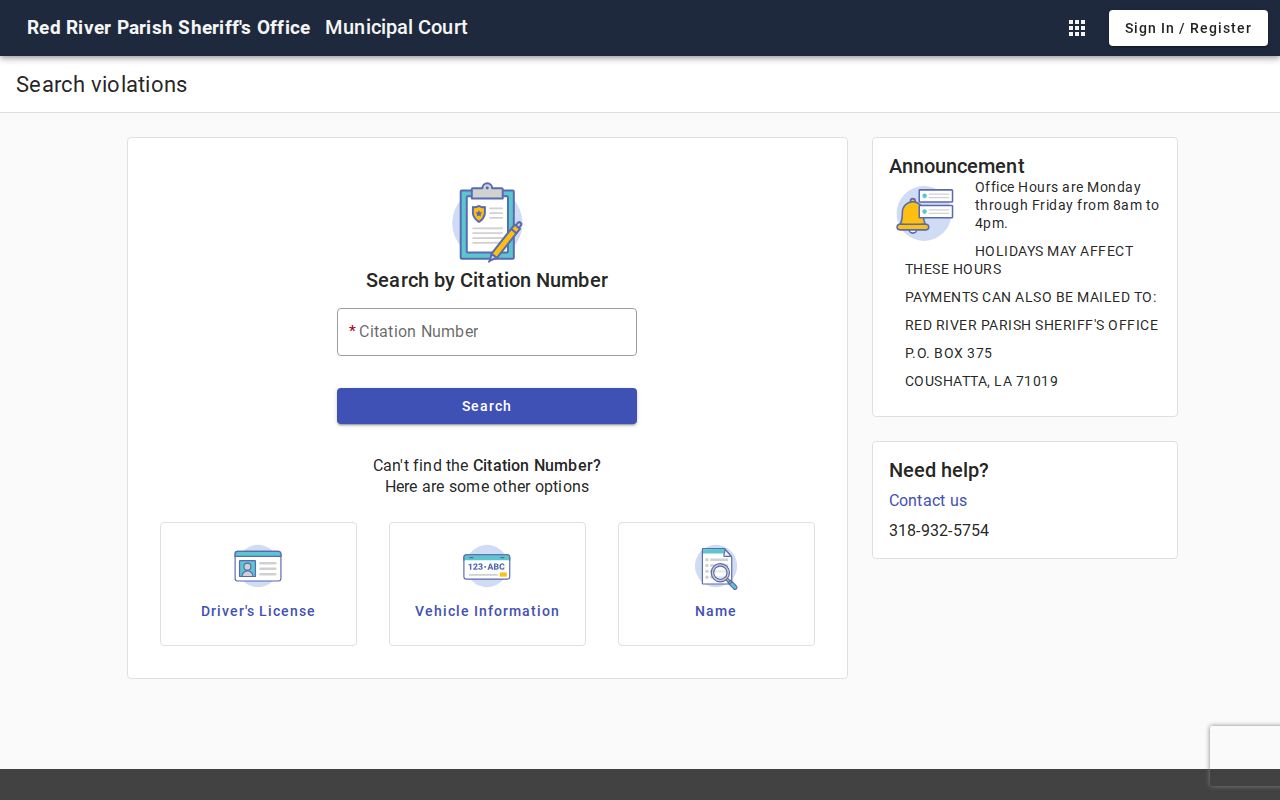Follow the Contact us link
Viewport: 1280px width, 800px height.
(x=928, y=500)
